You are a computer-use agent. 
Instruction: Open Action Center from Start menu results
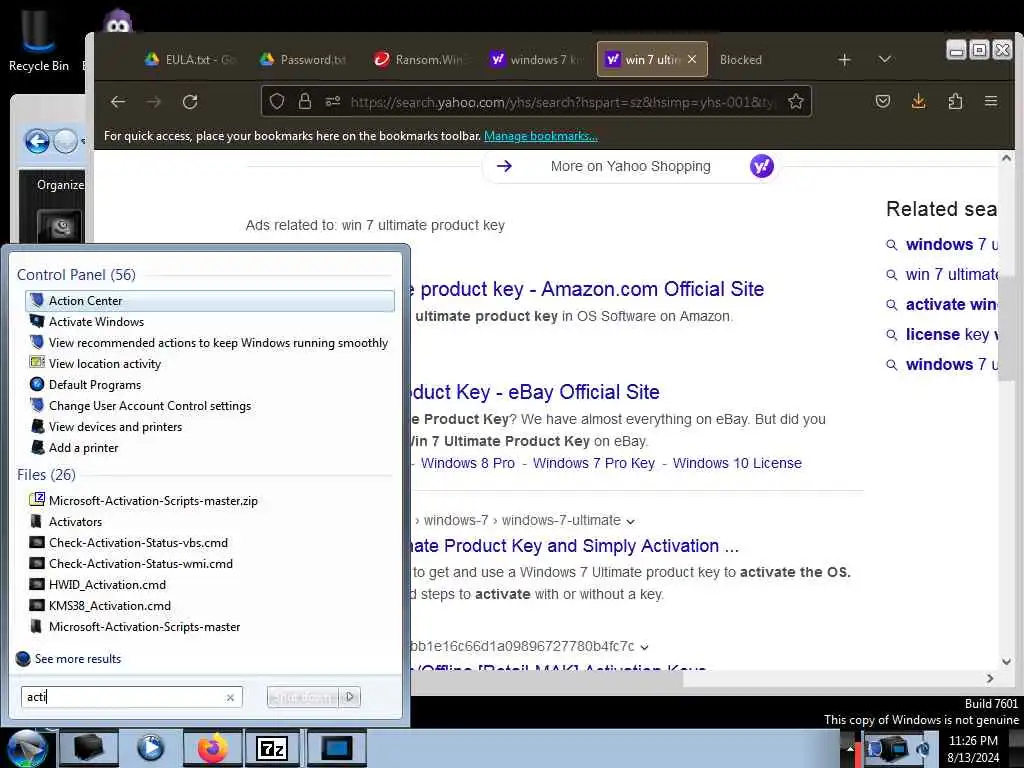tap(210, 300)
